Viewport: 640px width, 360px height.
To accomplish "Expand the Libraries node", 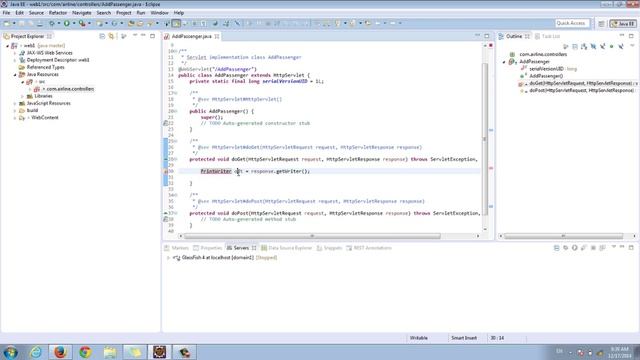I will (x=22, y=96).
